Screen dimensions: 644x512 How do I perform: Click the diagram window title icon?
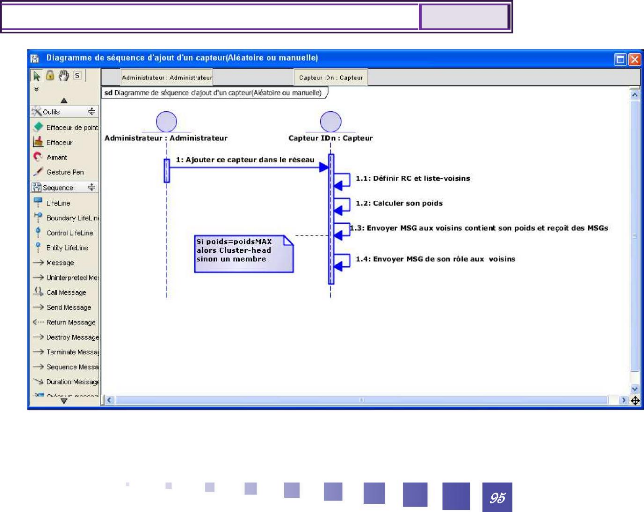click(34, 58)
